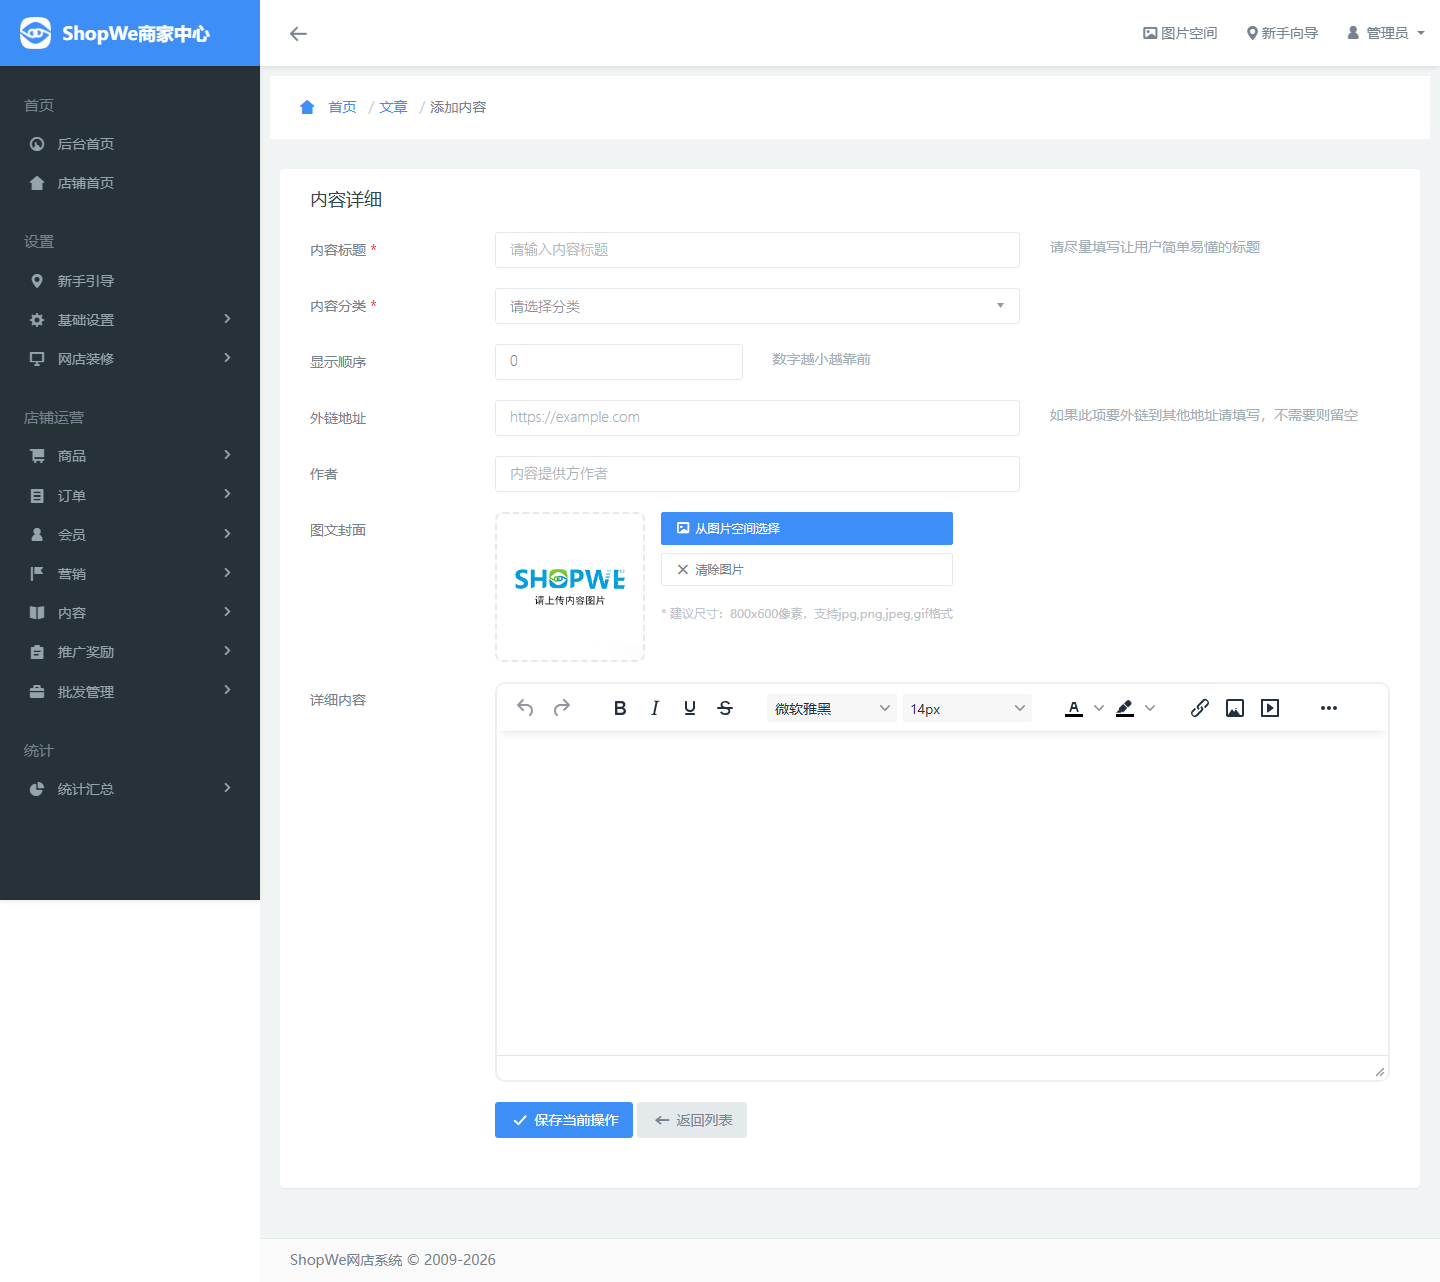Undo in the editor toolbar

click(x=525, y=708)
